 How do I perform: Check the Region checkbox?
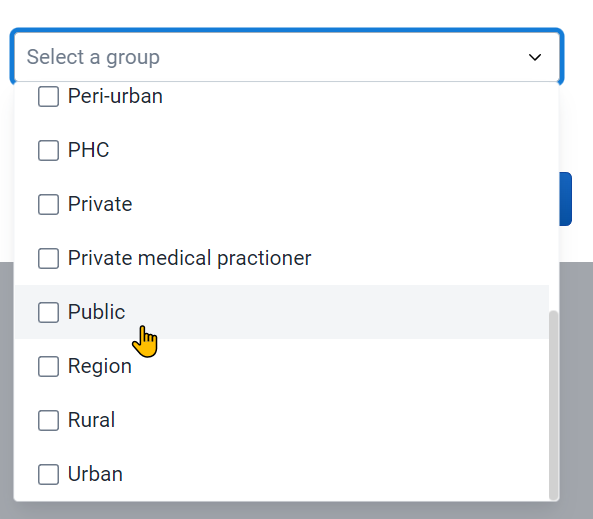[48, 367]
